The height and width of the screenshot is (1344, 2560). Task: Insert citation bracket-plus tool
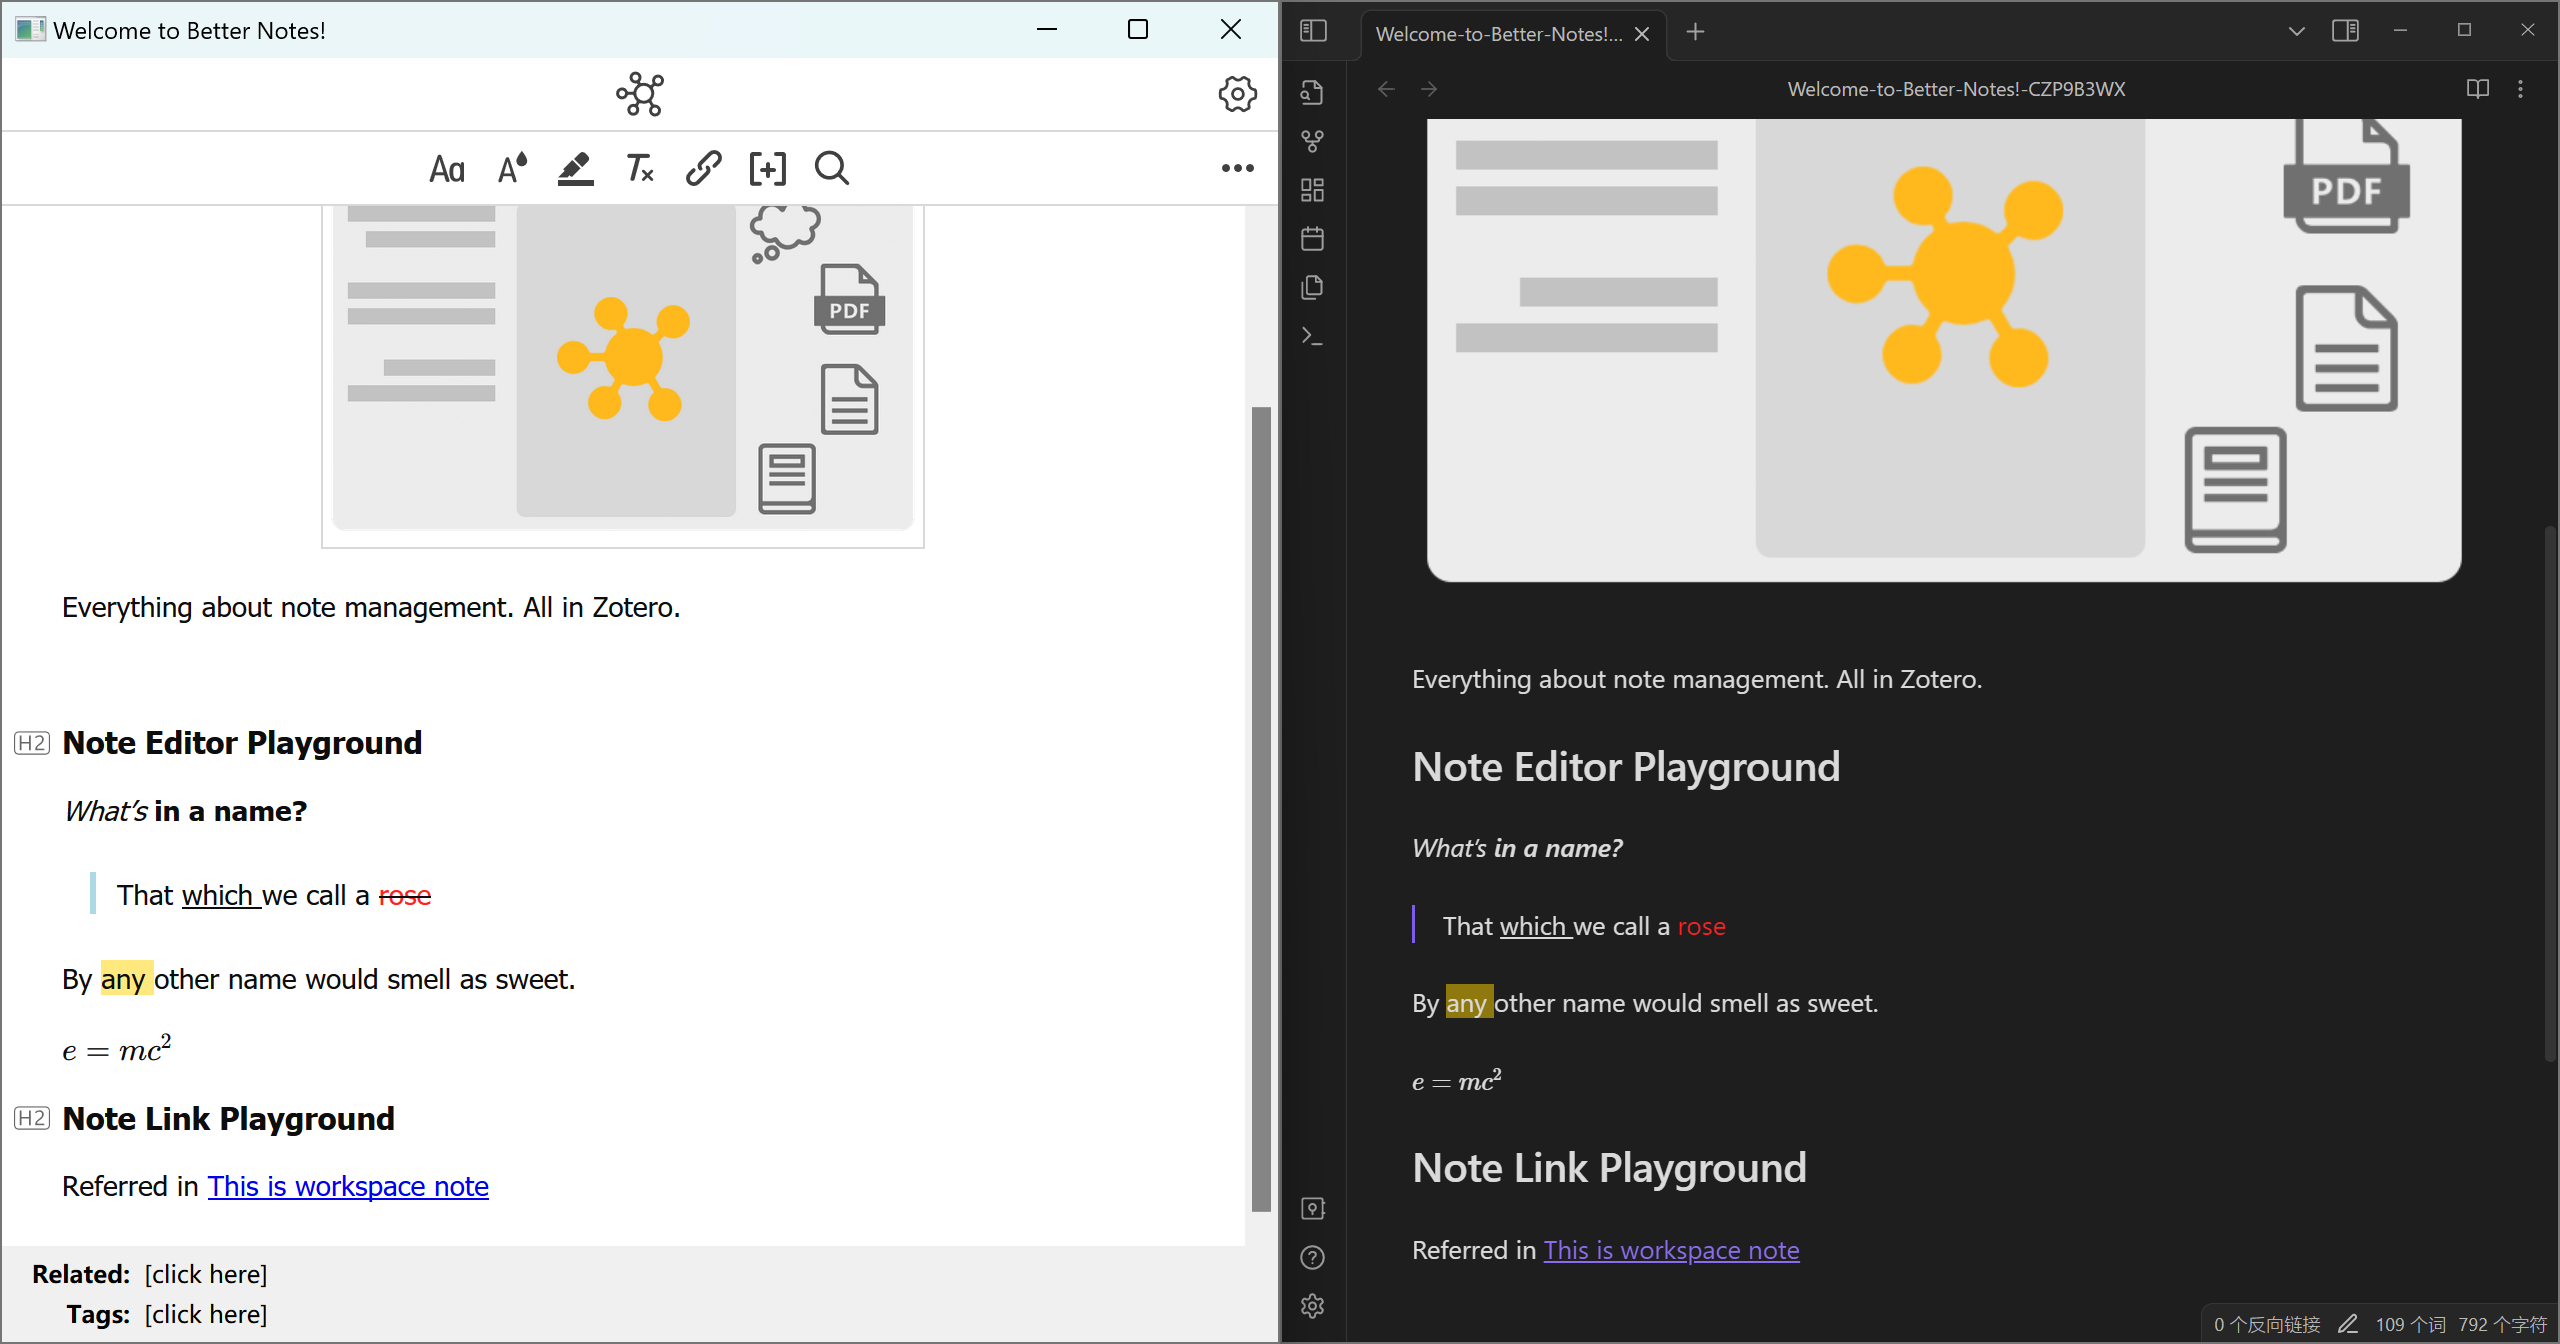pos(767,169)
